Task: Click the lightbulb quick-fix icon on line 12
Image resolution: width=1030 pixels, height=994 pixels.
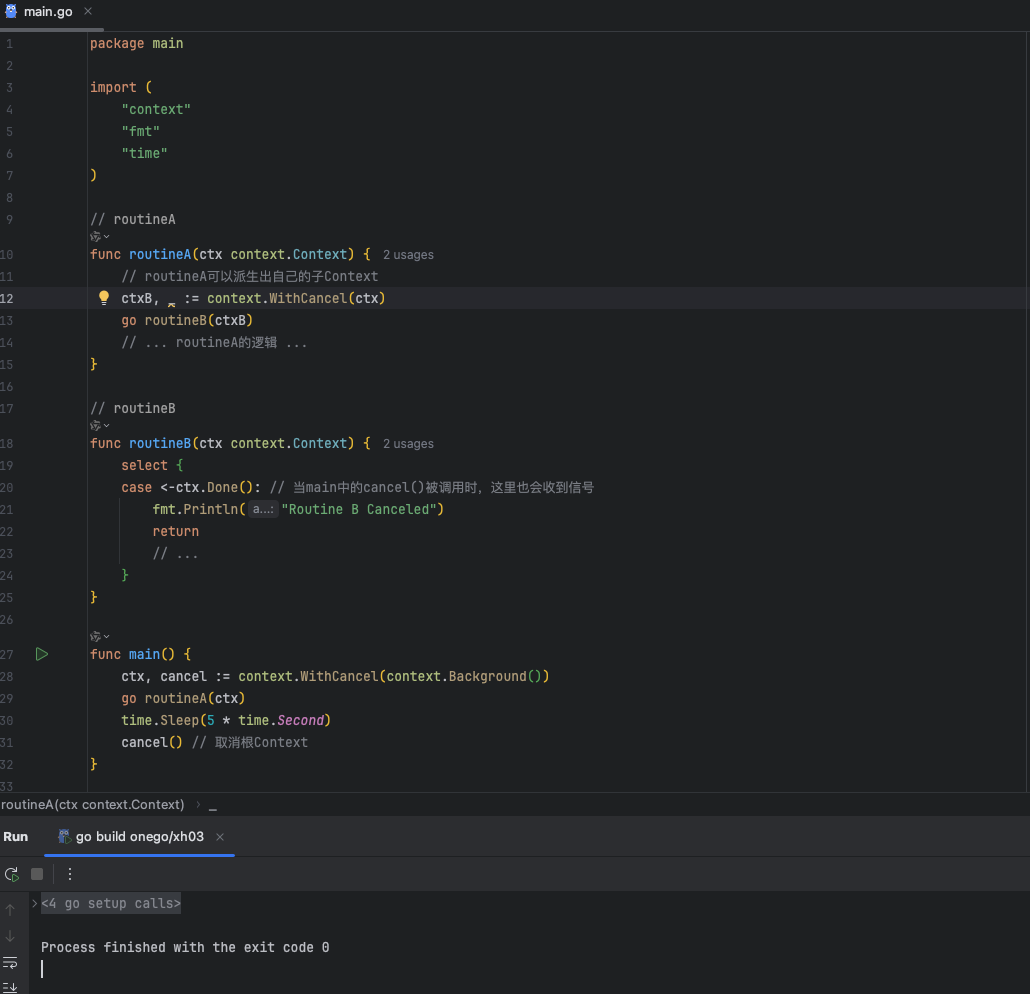Action: coord(104,298)
